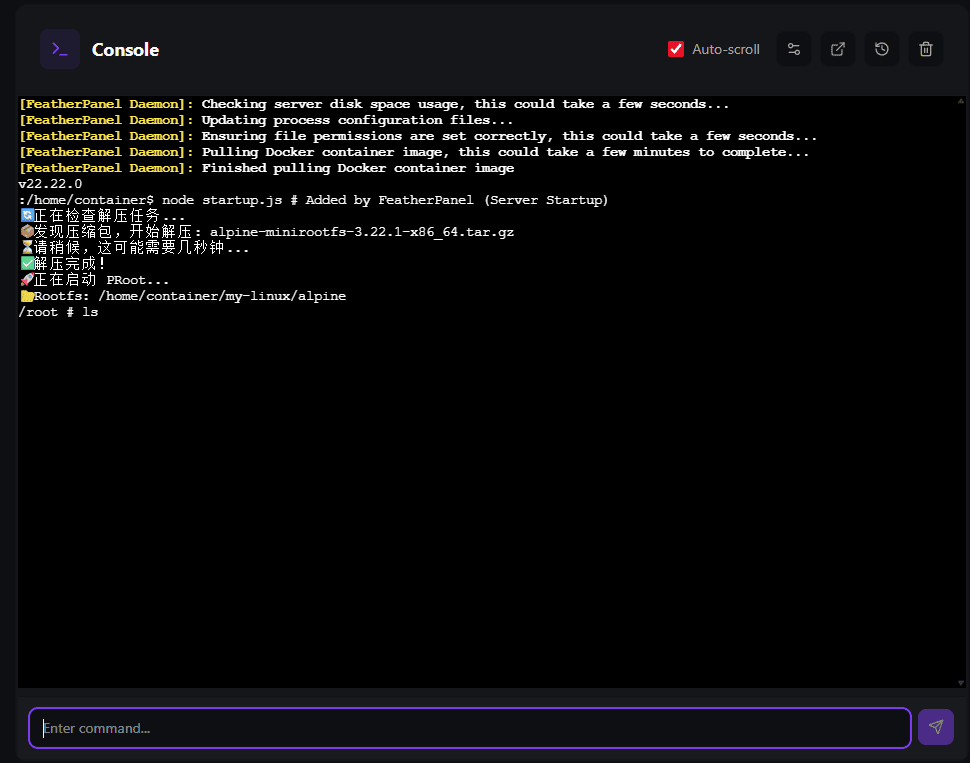Click the 'Updating process configuration files' line
970x763 pixels.
357,120
